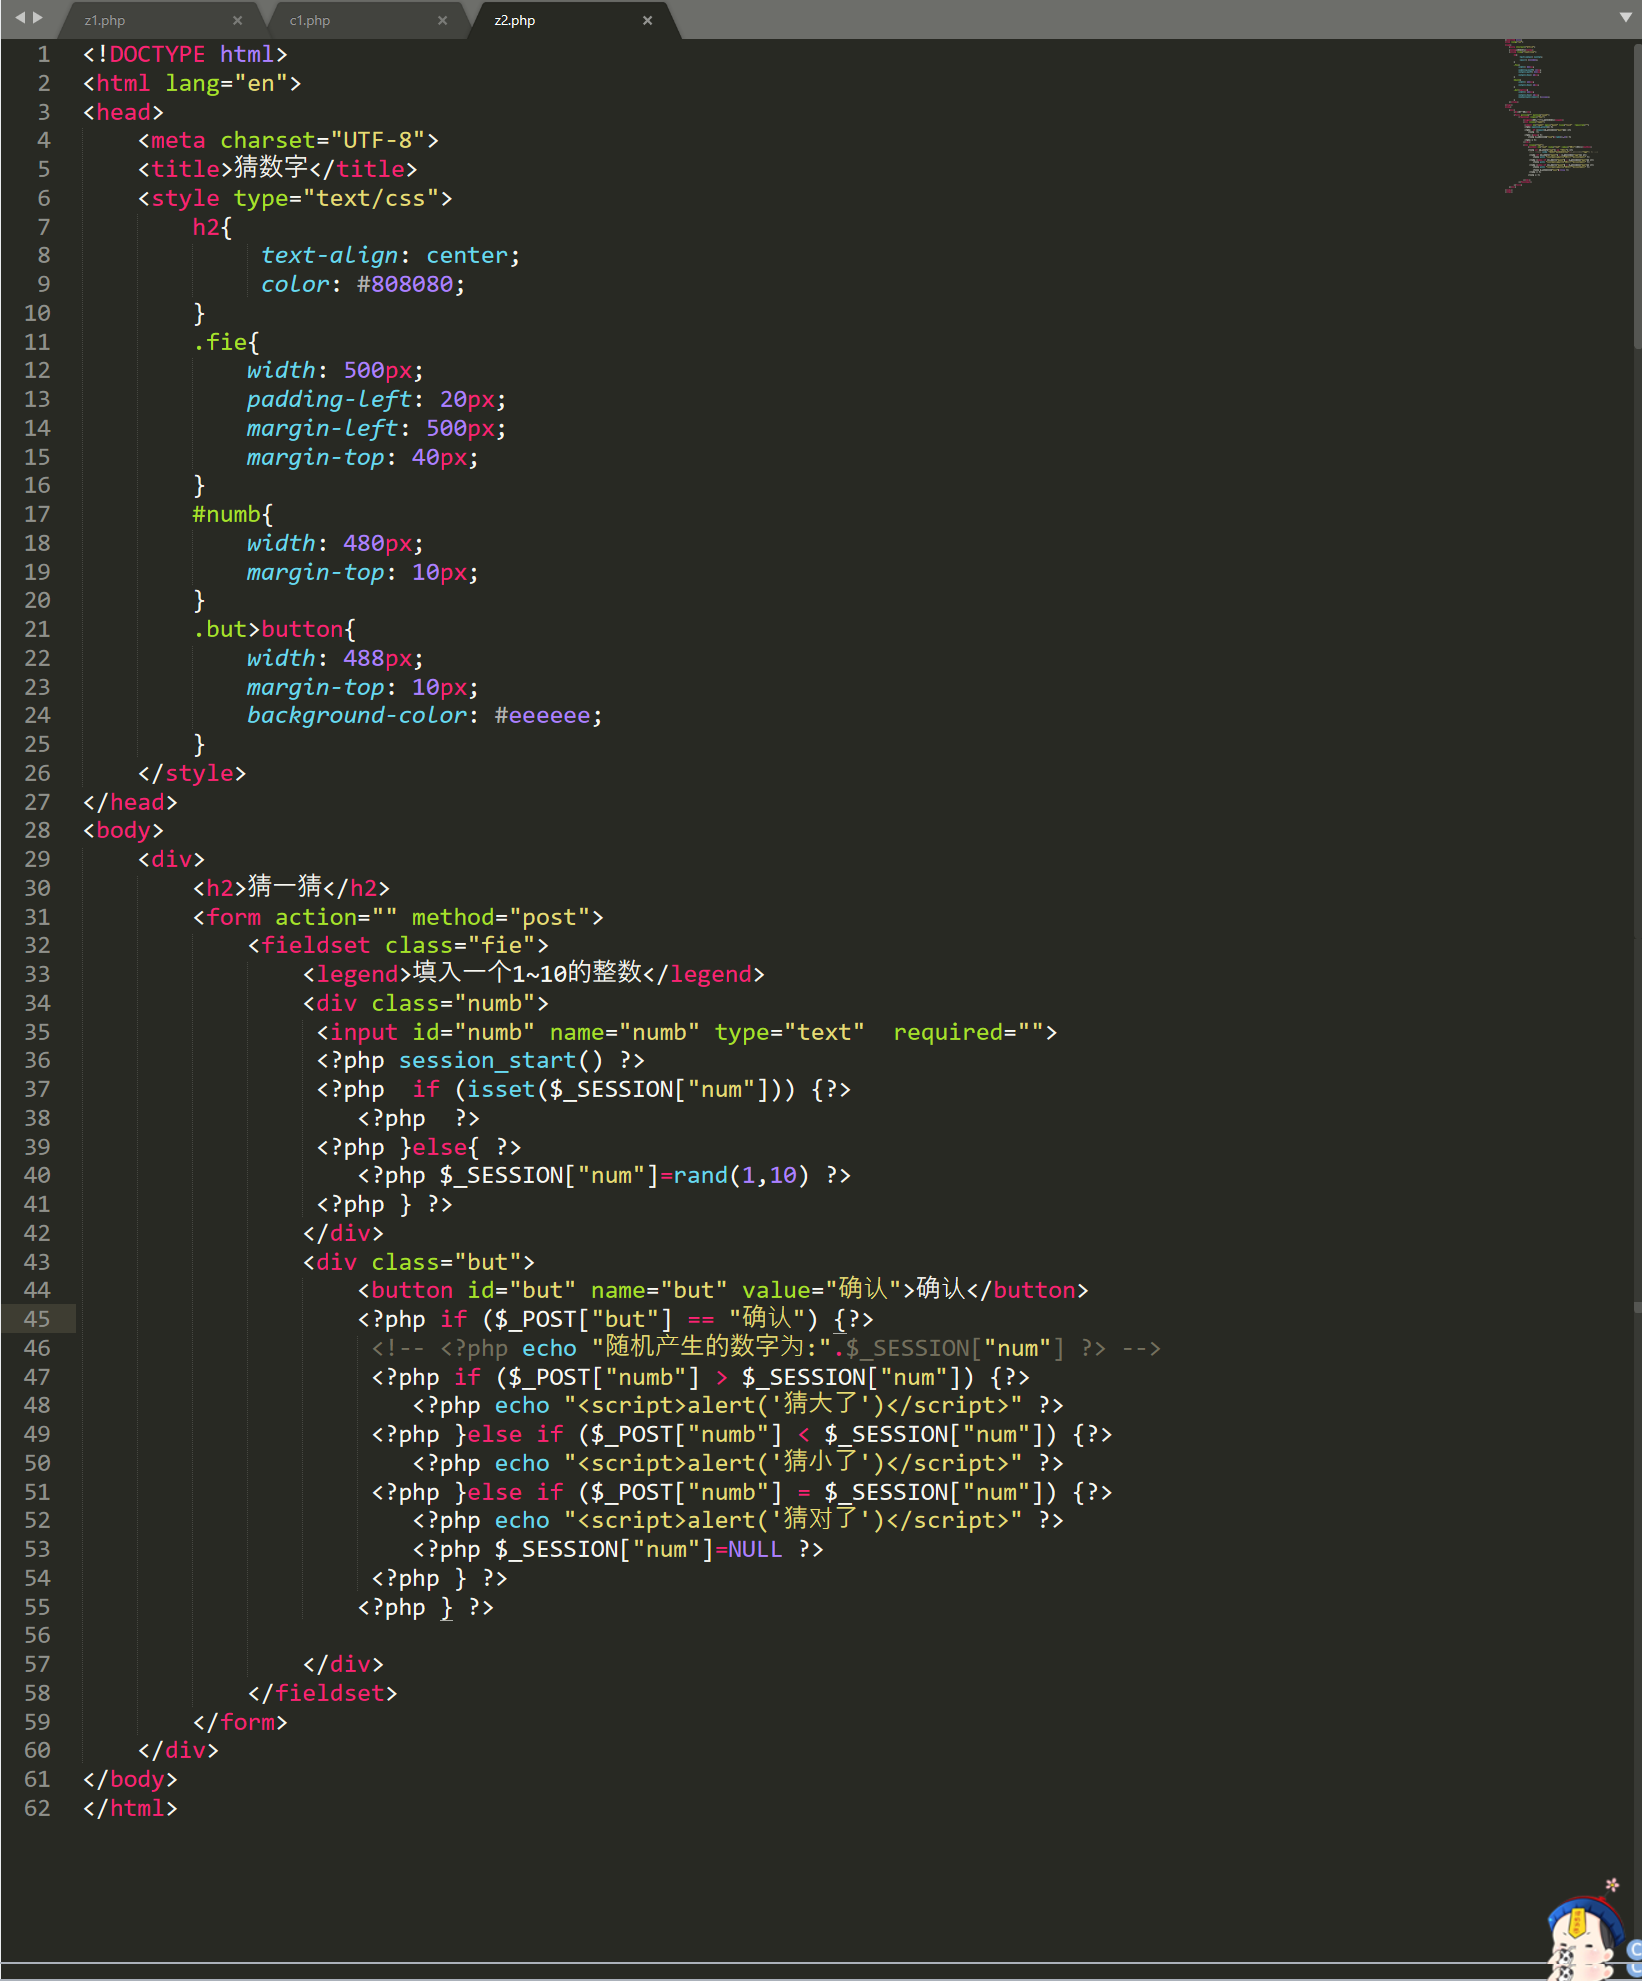1642x1981 pixels.
Task: Click the alert 猜小了 echo line
Action: click(738, 1463)
